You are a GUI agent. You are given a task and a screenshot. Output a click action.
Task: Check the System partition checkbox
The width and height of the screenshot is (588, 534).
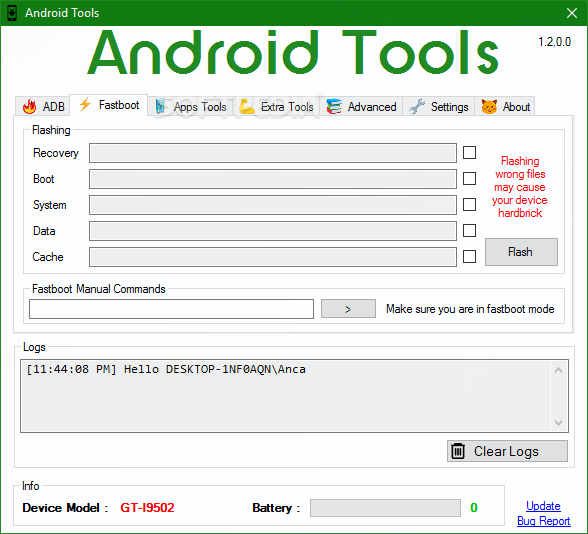(469, 205)
